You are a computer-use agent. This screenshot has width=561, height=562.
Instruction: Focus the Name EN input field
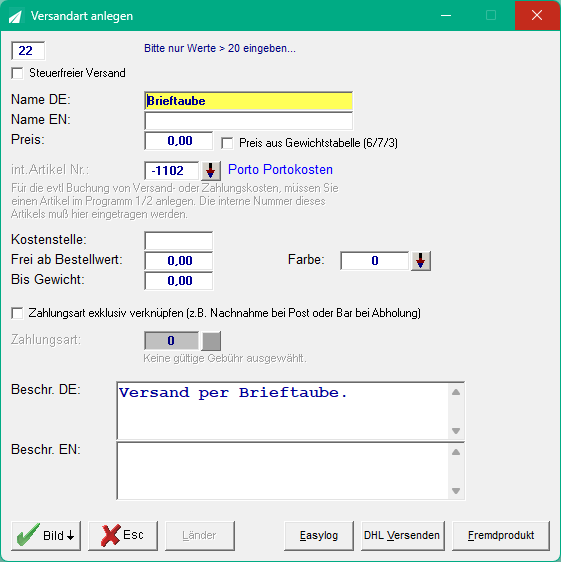pos(248,121)
